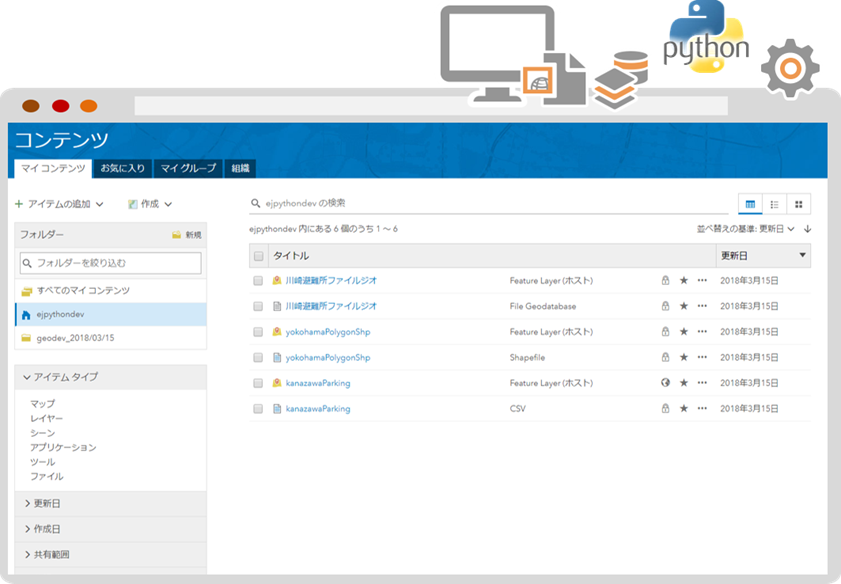
Task: Click lock icon for yokohamaPolygonShp Feature Layer
Action: point(665,331)
